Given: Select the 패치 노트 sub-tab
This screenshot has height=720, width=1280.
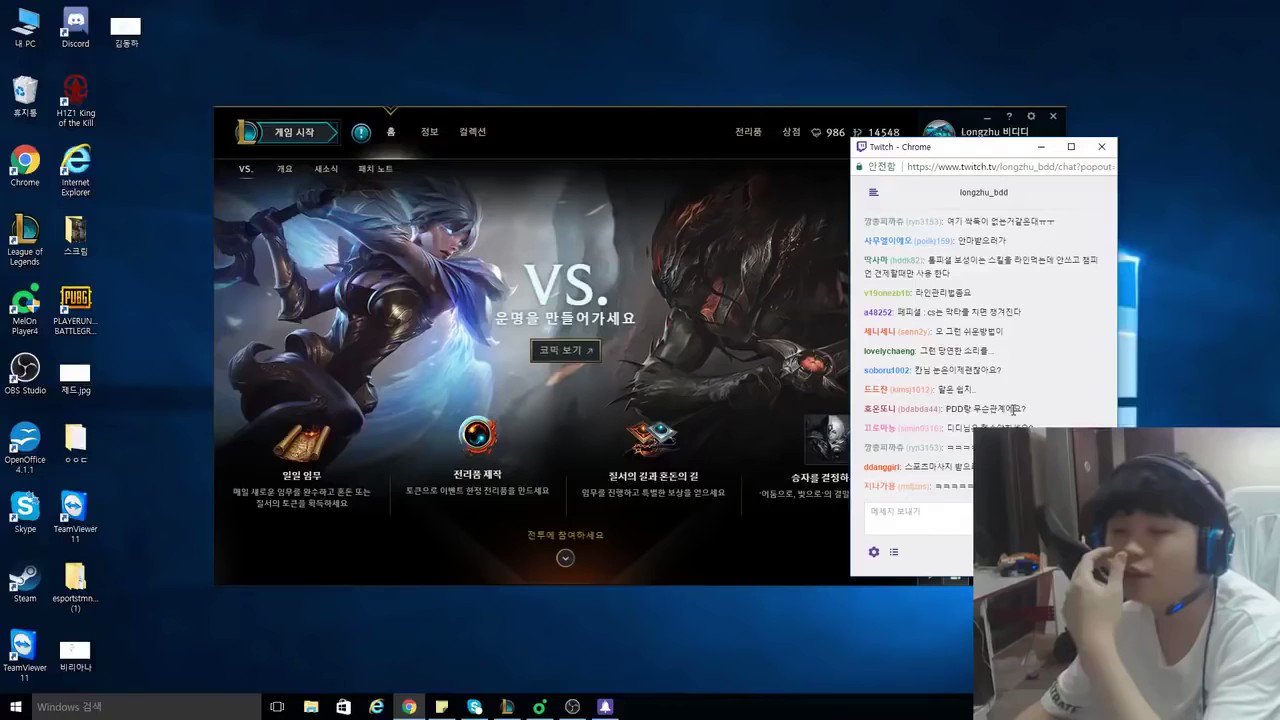Looking at the screenshot, I should (376, 169).
